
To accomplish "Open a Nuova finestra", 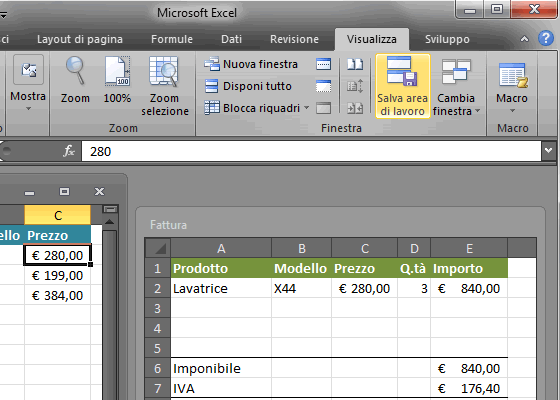I will coord(251,64).
